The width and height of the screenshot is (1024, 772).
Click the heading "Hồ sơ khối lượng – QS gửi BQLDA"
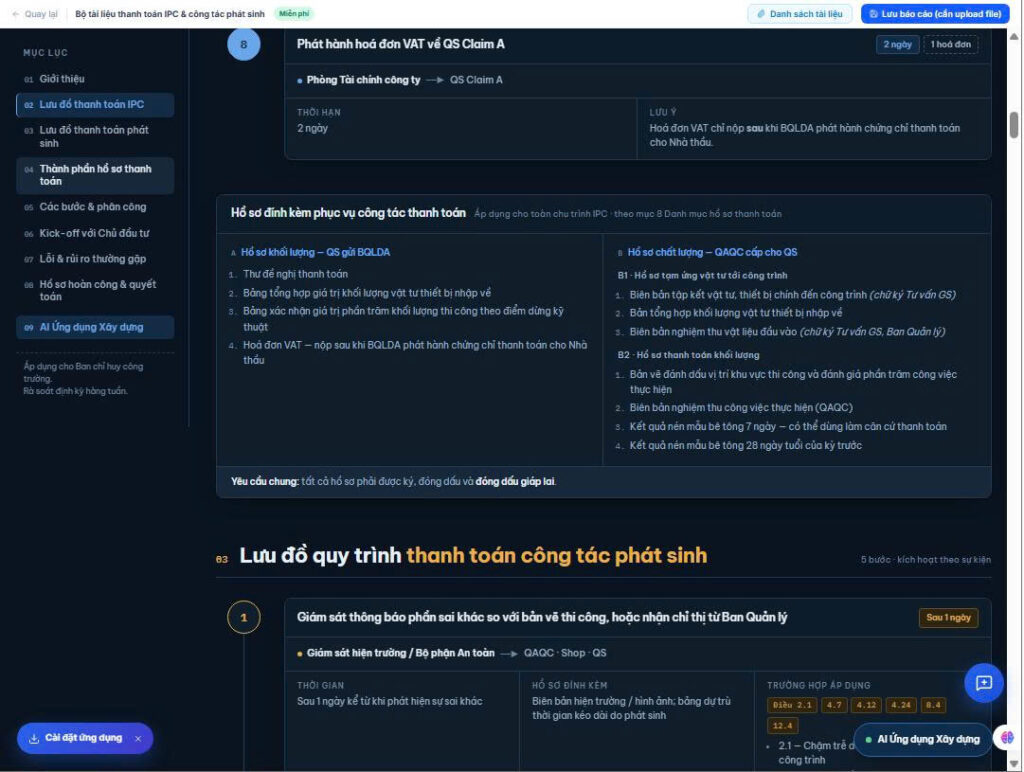(315, 252)
